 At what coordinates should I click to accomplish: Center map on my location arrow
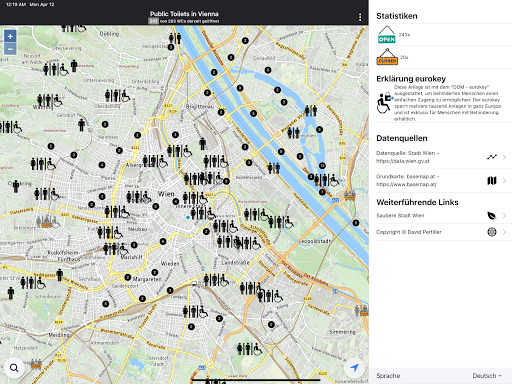[x=354, y=368]
